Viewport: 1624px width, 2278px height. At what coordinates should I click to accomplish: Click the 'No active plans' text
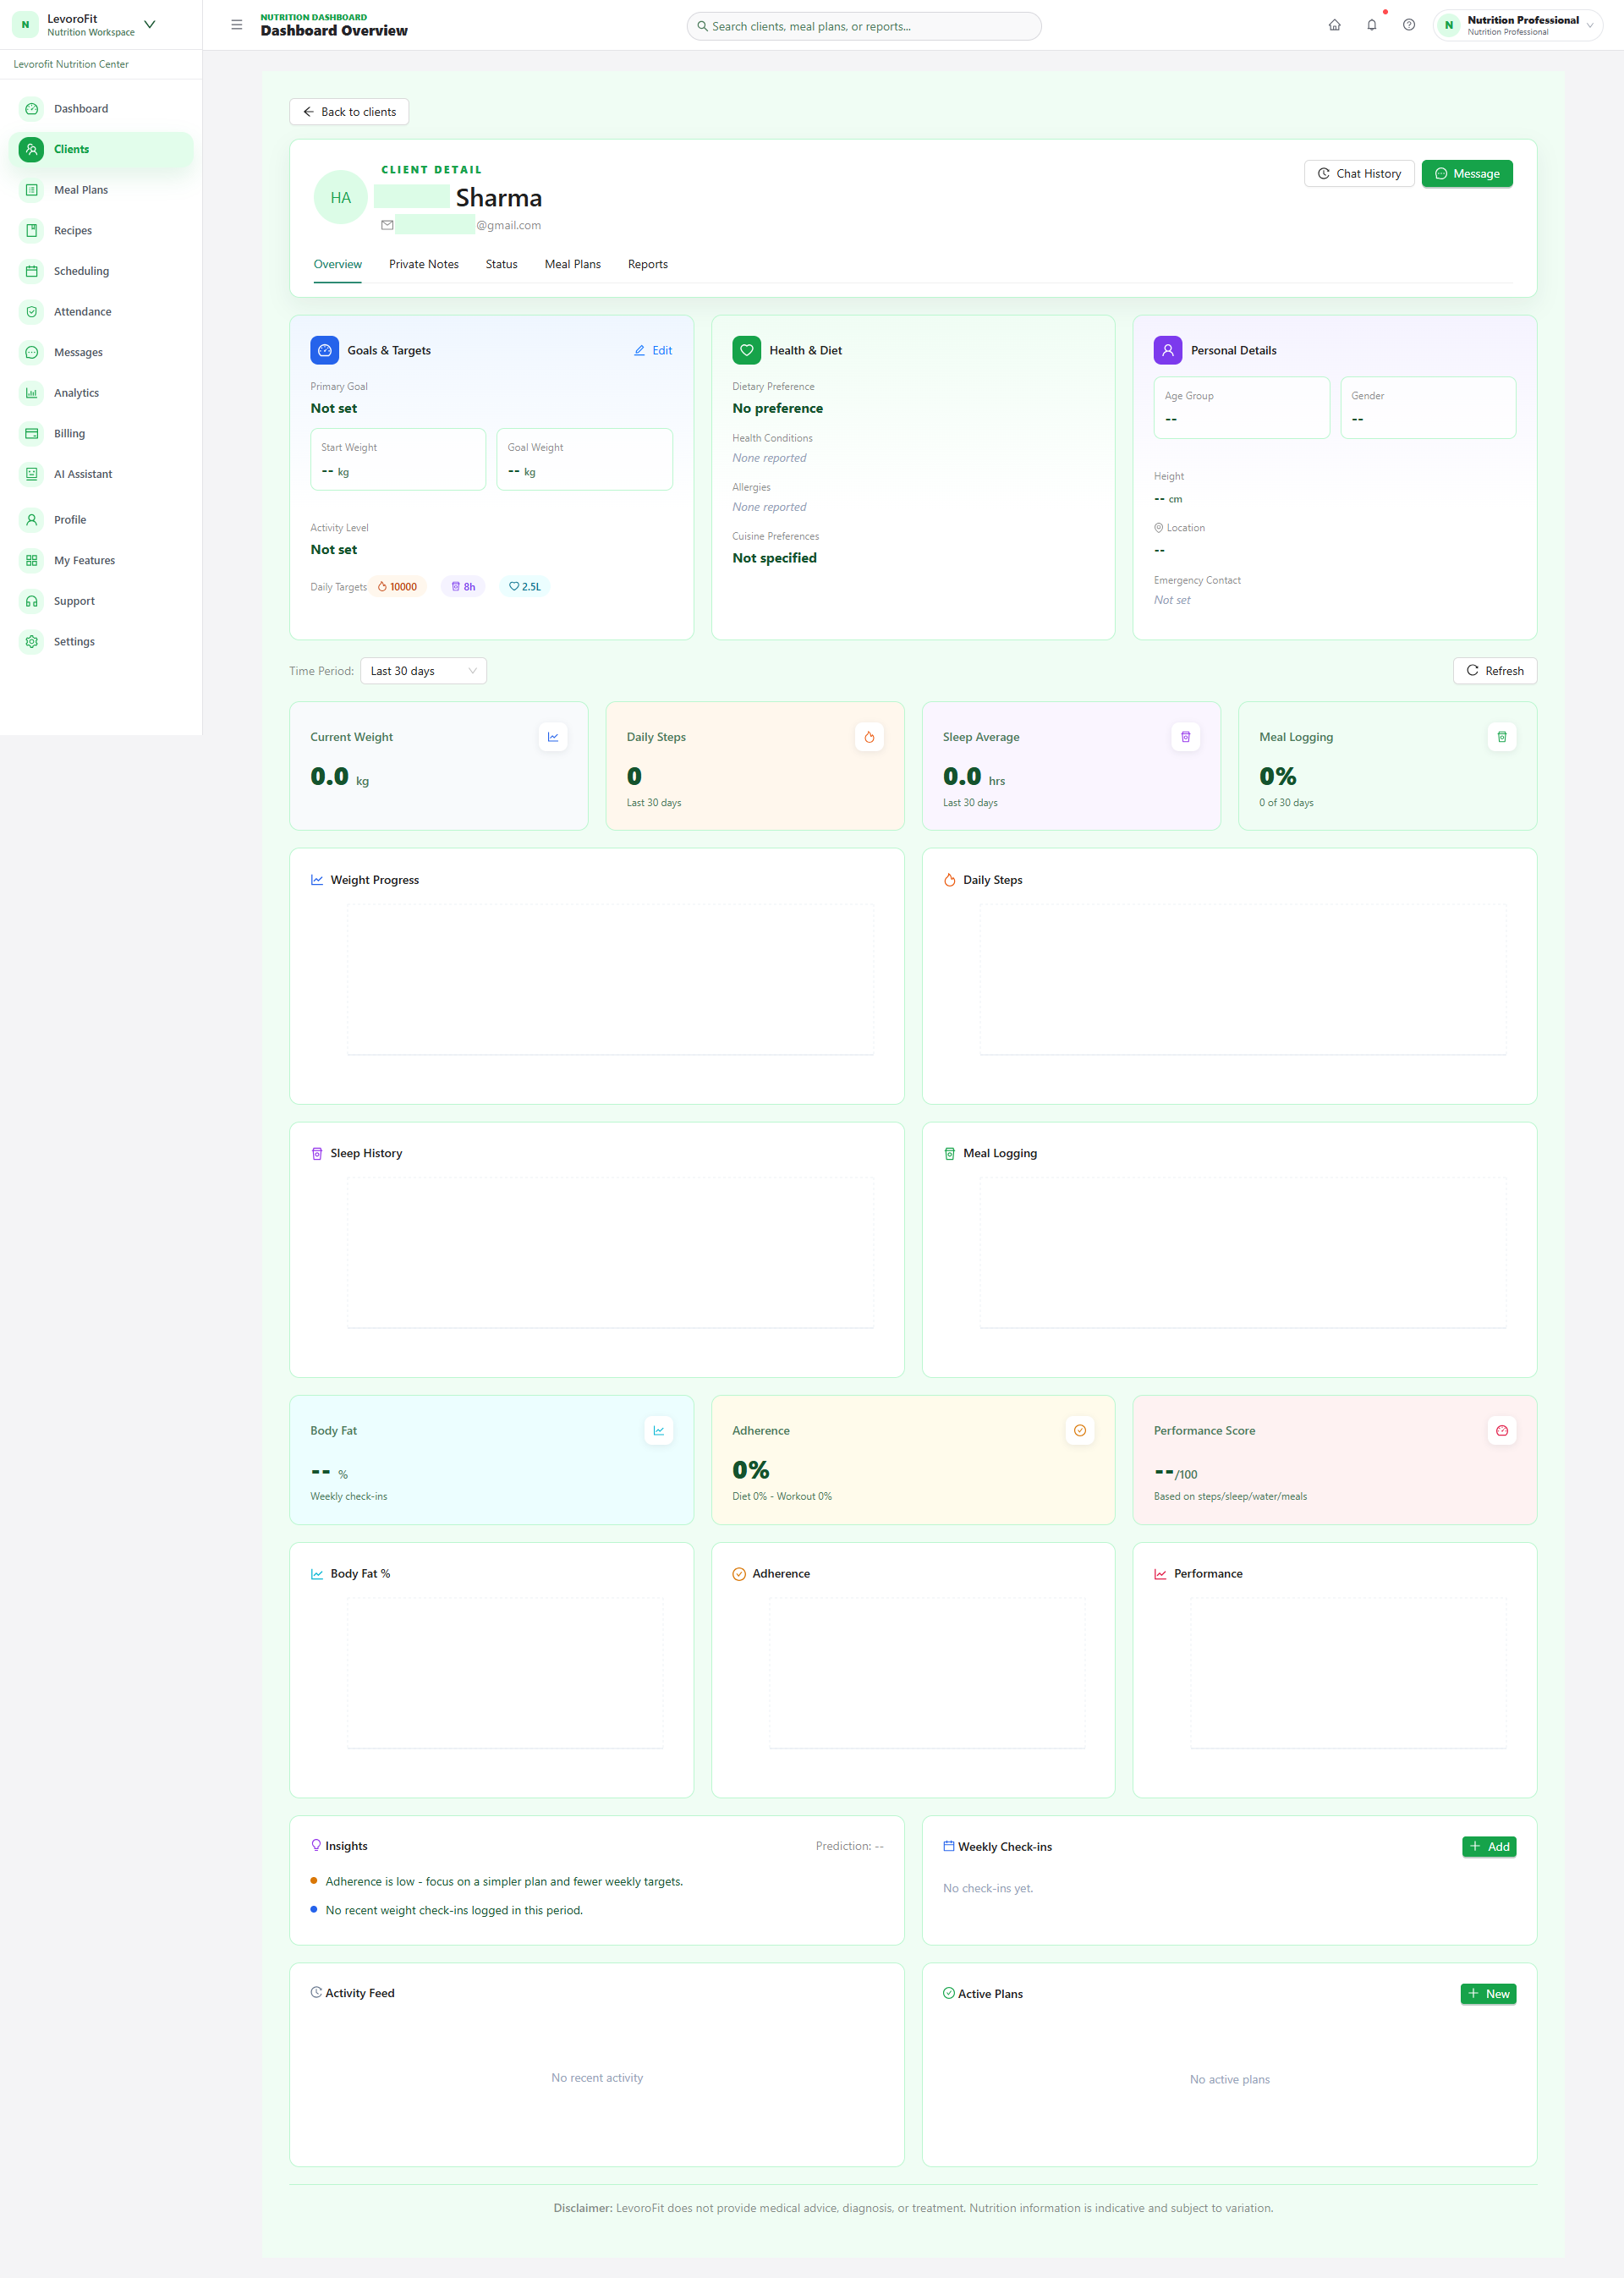tap(1230, 2080)
